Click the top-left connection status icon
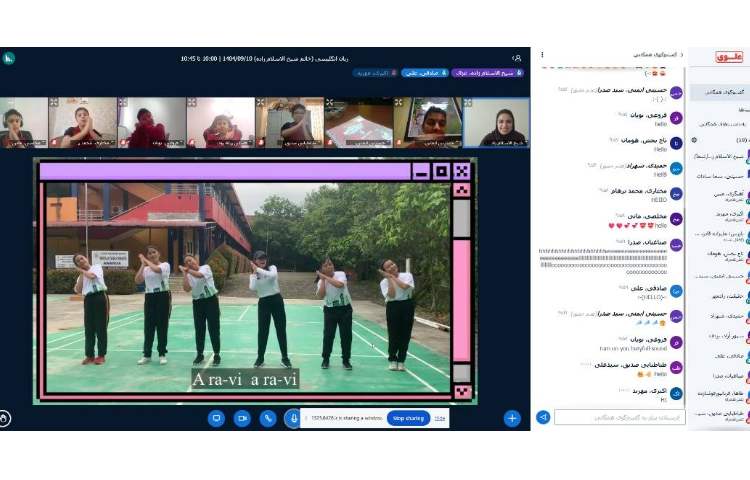The image size is (750, 480). coord(9,58)
